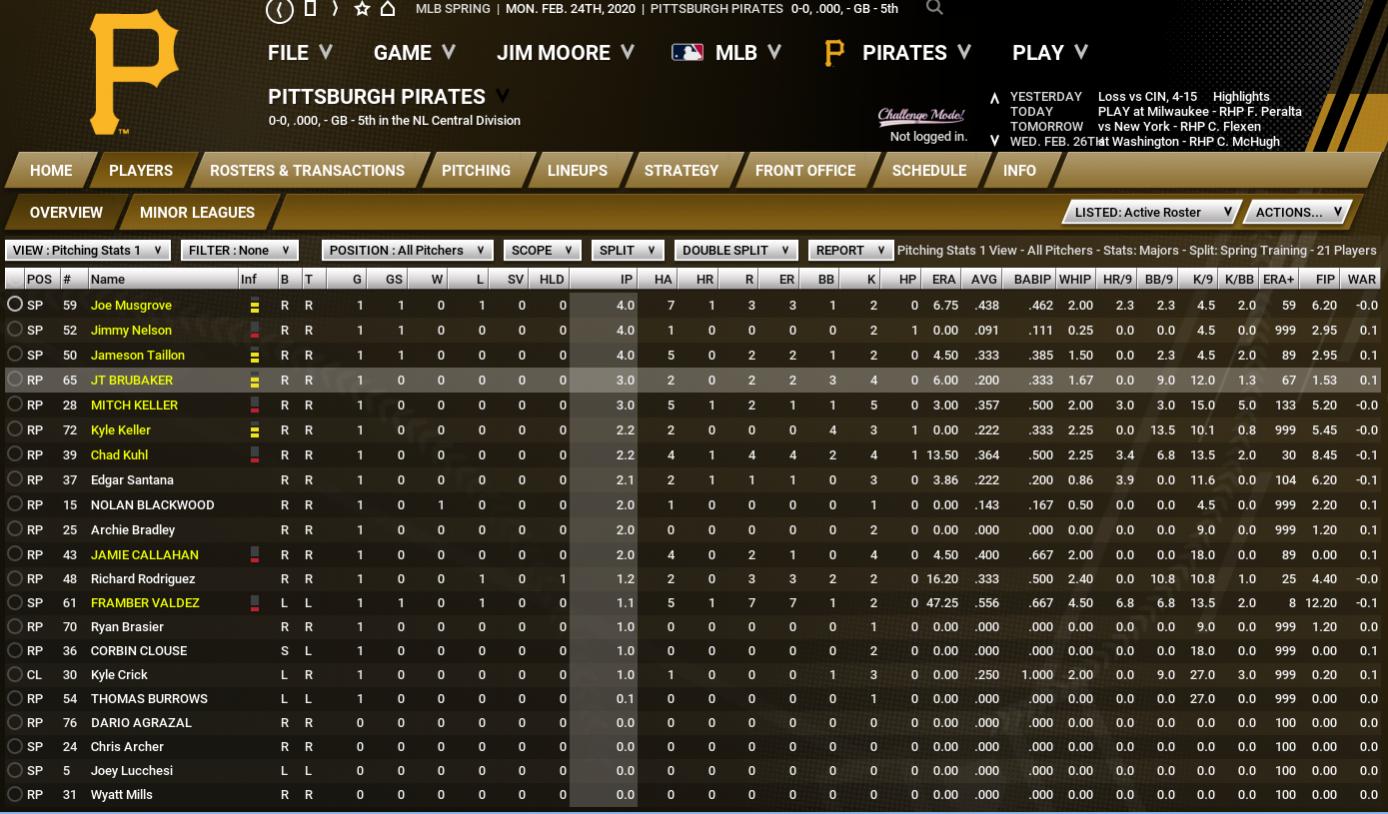Open player link Jameson Taillon
Screen dimensions: 1388x814
137,355
